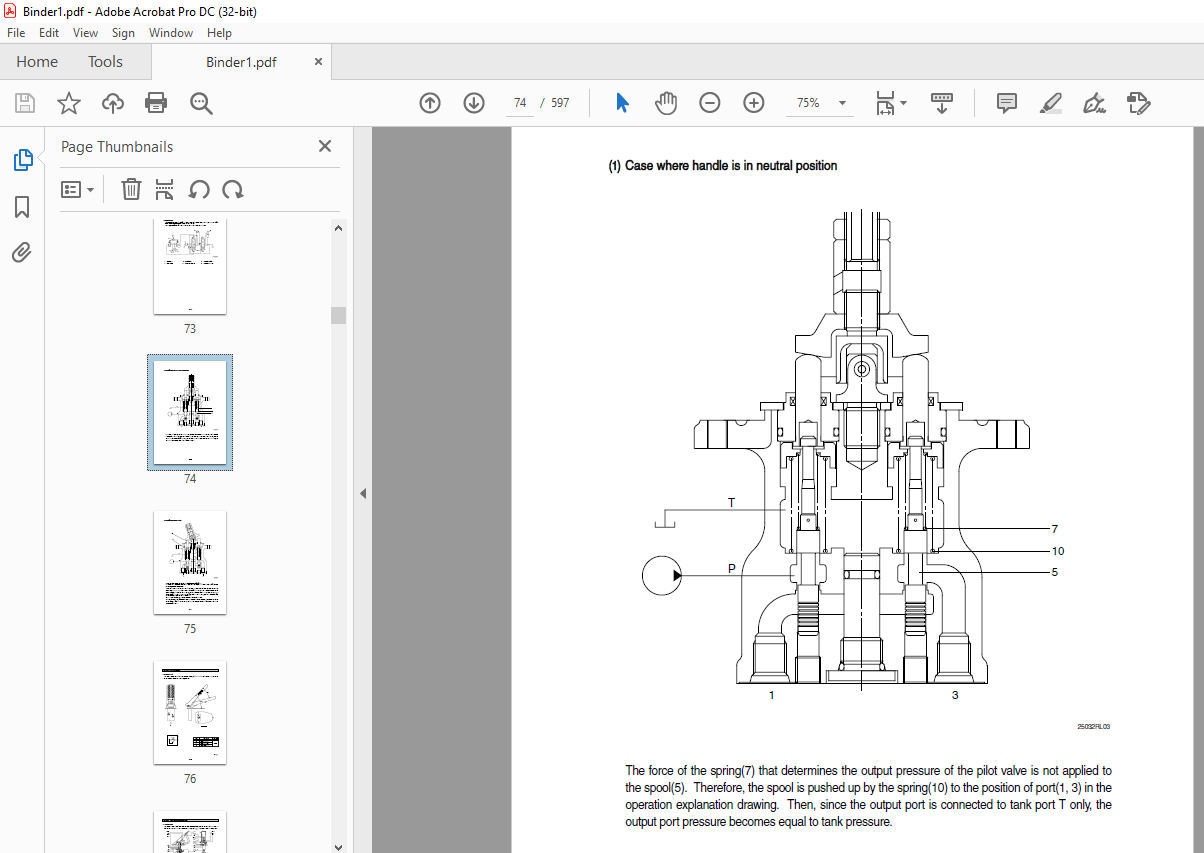Zoom in with the plus icon

tap(754, 103)
